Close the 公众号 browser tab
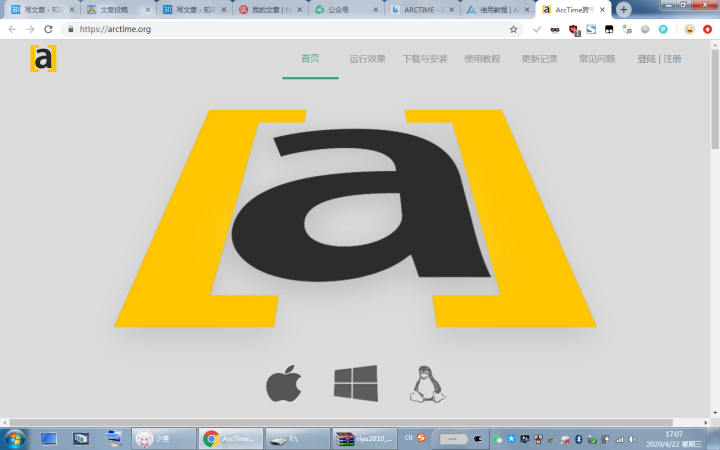This screenshot has width=720, height=450. (x=375, y=10)
